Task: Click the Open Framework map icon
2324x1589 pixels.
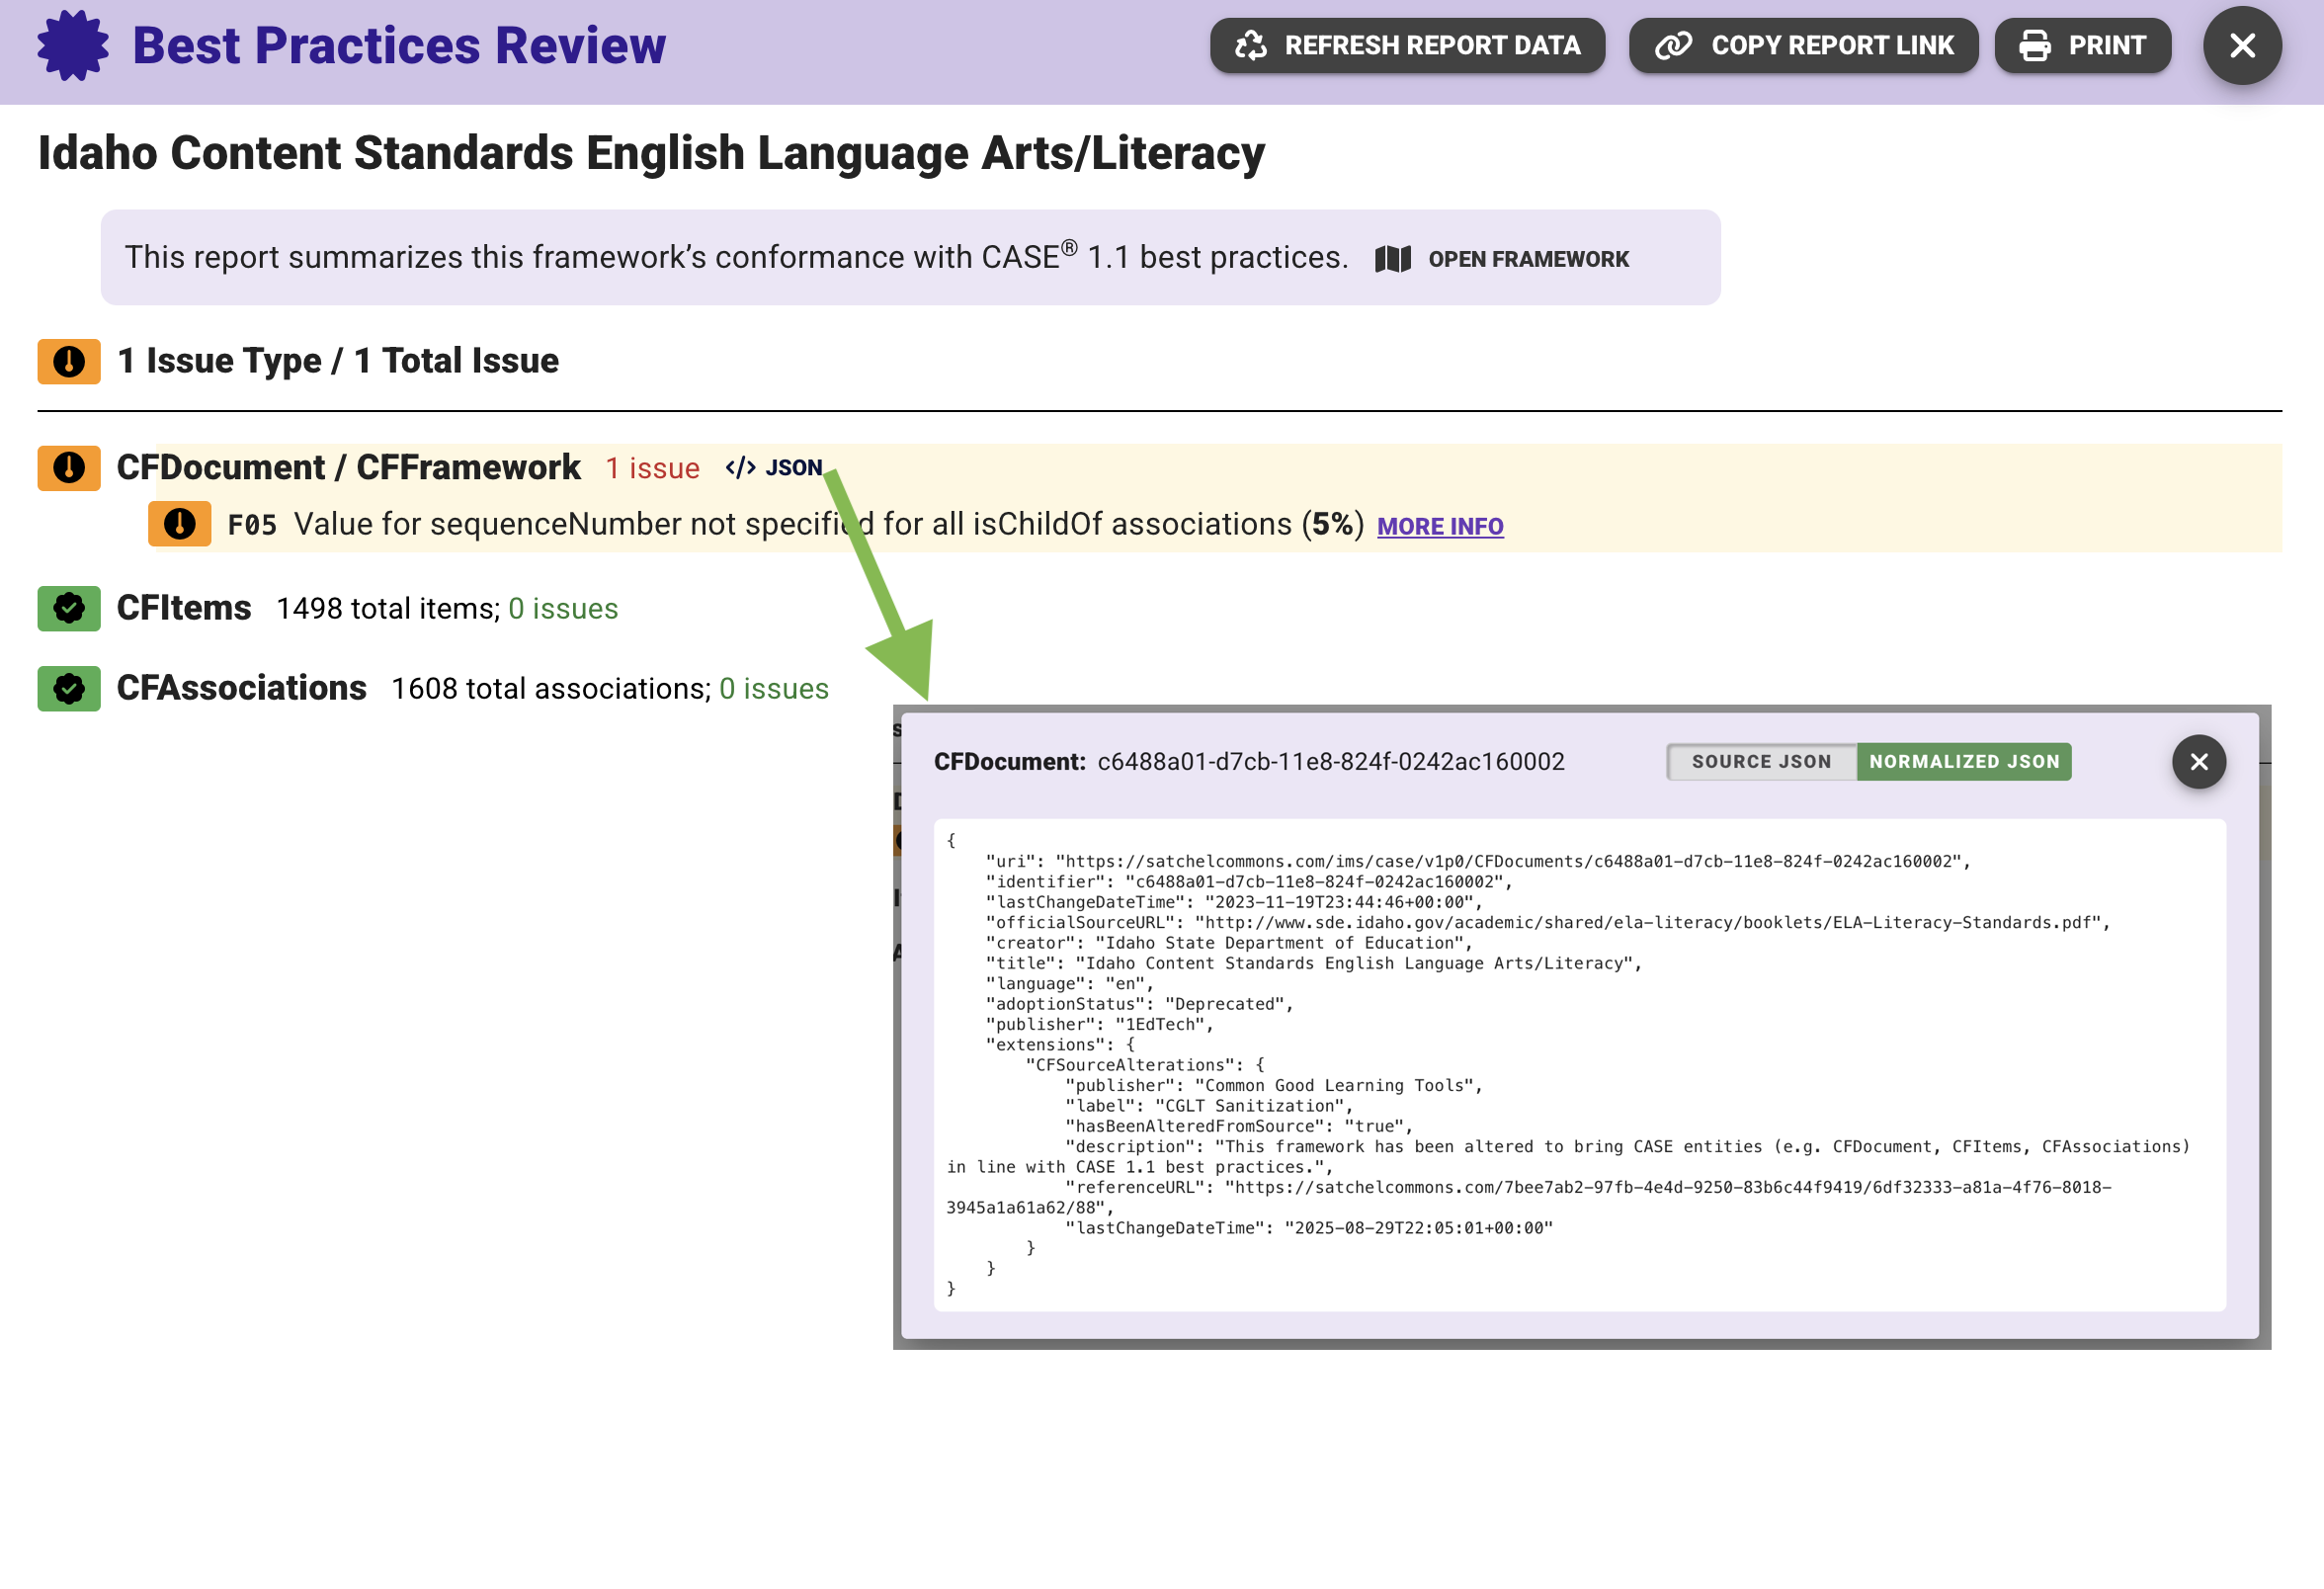Action: (x=1392, y=259)
